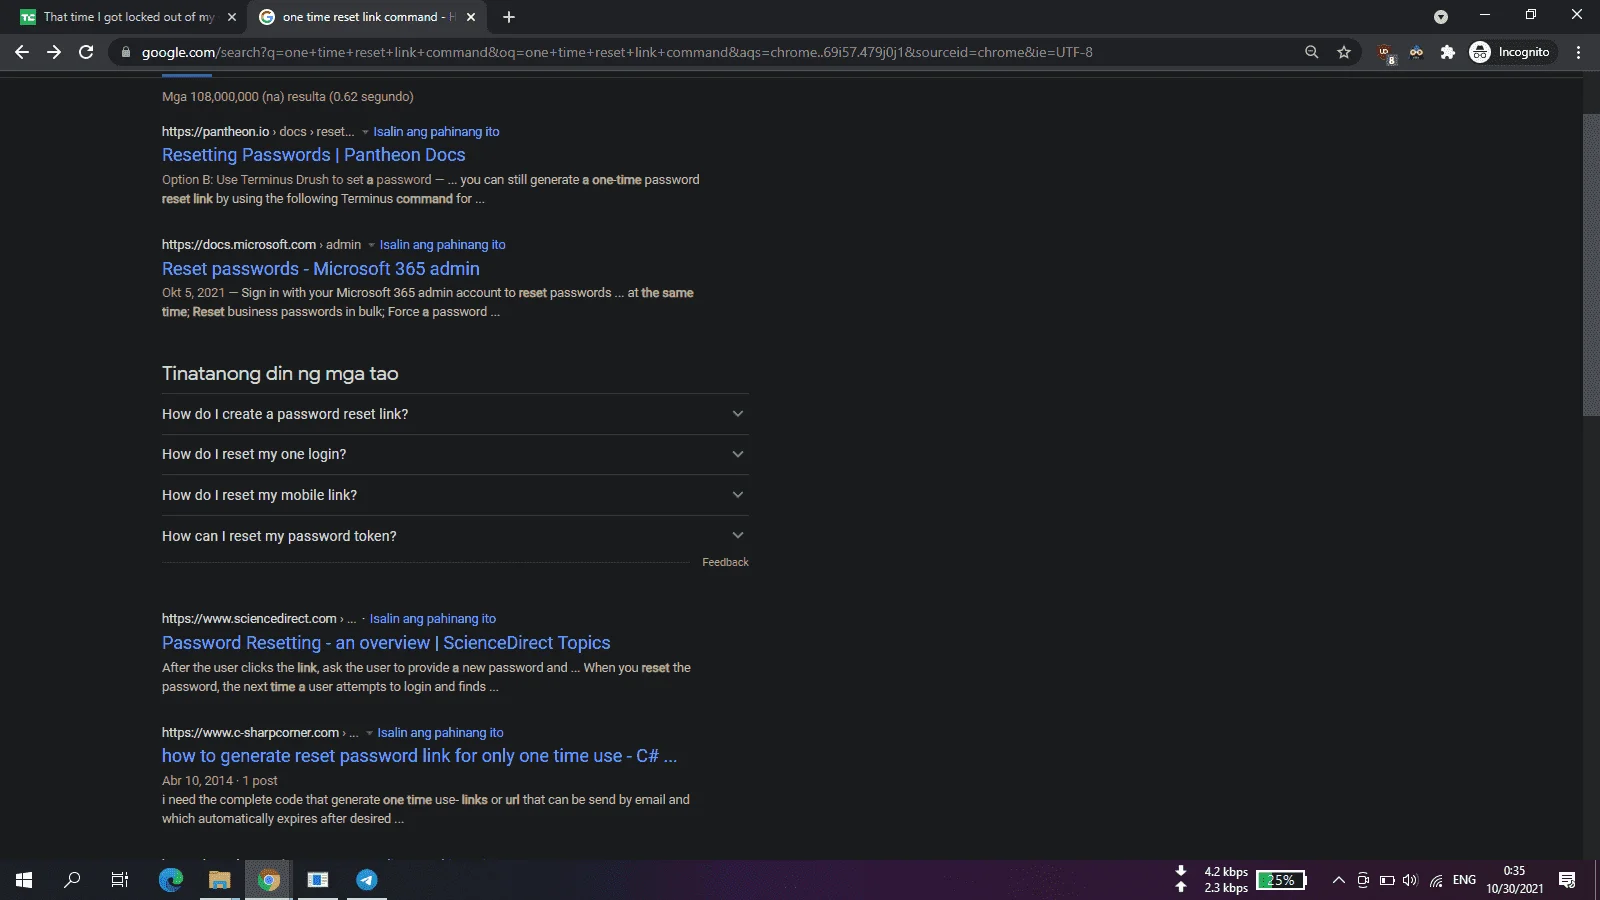Open Telegram from the taskbar
Screen dimensions: 1600x900
pyautogui.click(x=366, y=880)
